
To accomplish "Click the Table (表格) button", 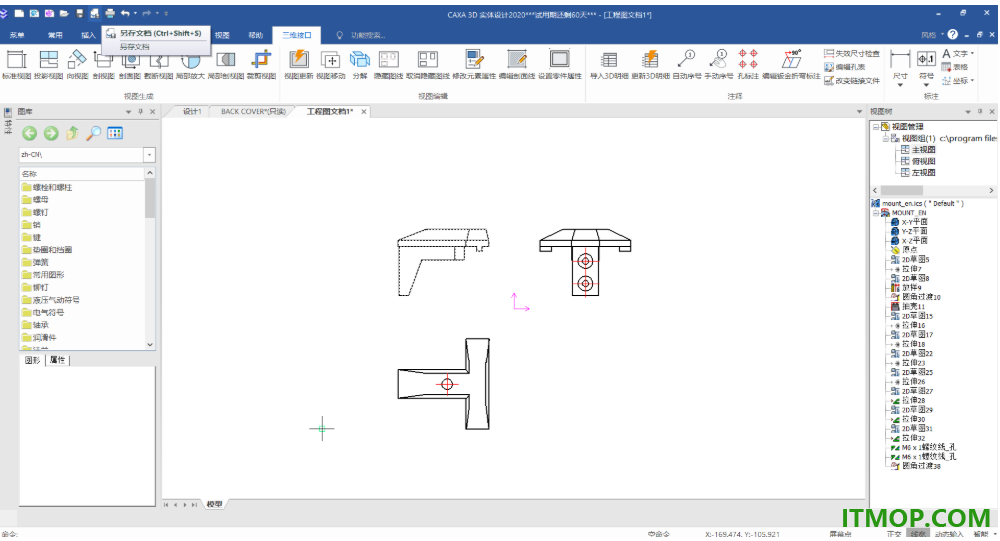I will coord(955,67).
